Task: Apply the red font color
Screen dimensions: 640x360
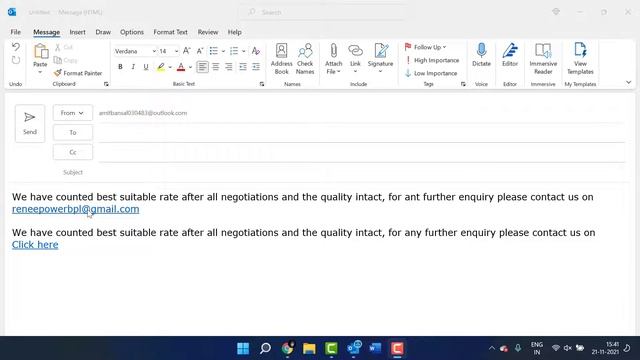Action: tap(181, 67)
